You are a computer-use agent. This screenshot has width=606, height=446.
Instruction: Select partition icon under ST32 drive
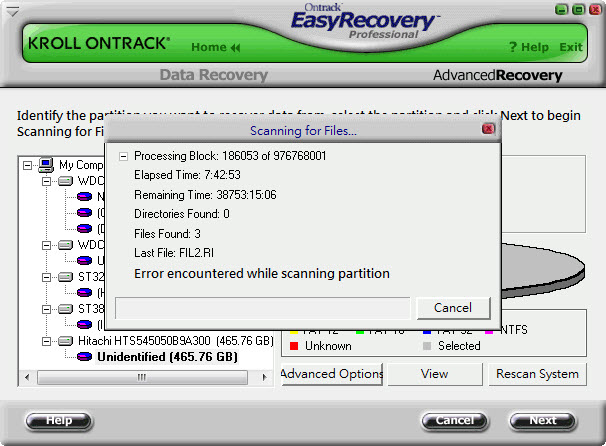coord(84,293)
